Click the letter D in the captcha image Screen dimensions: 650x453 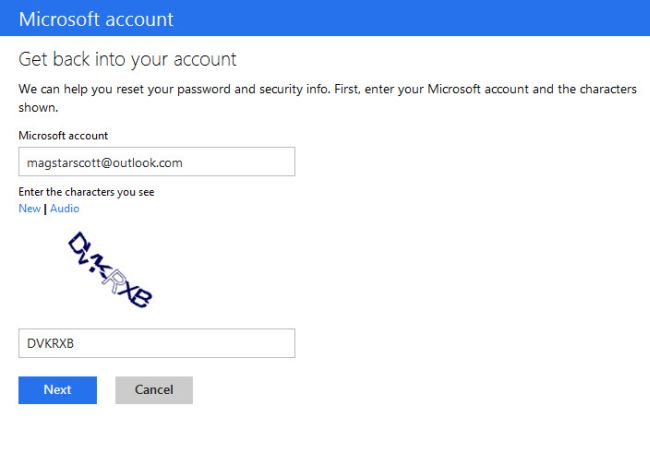click(79, 243)
